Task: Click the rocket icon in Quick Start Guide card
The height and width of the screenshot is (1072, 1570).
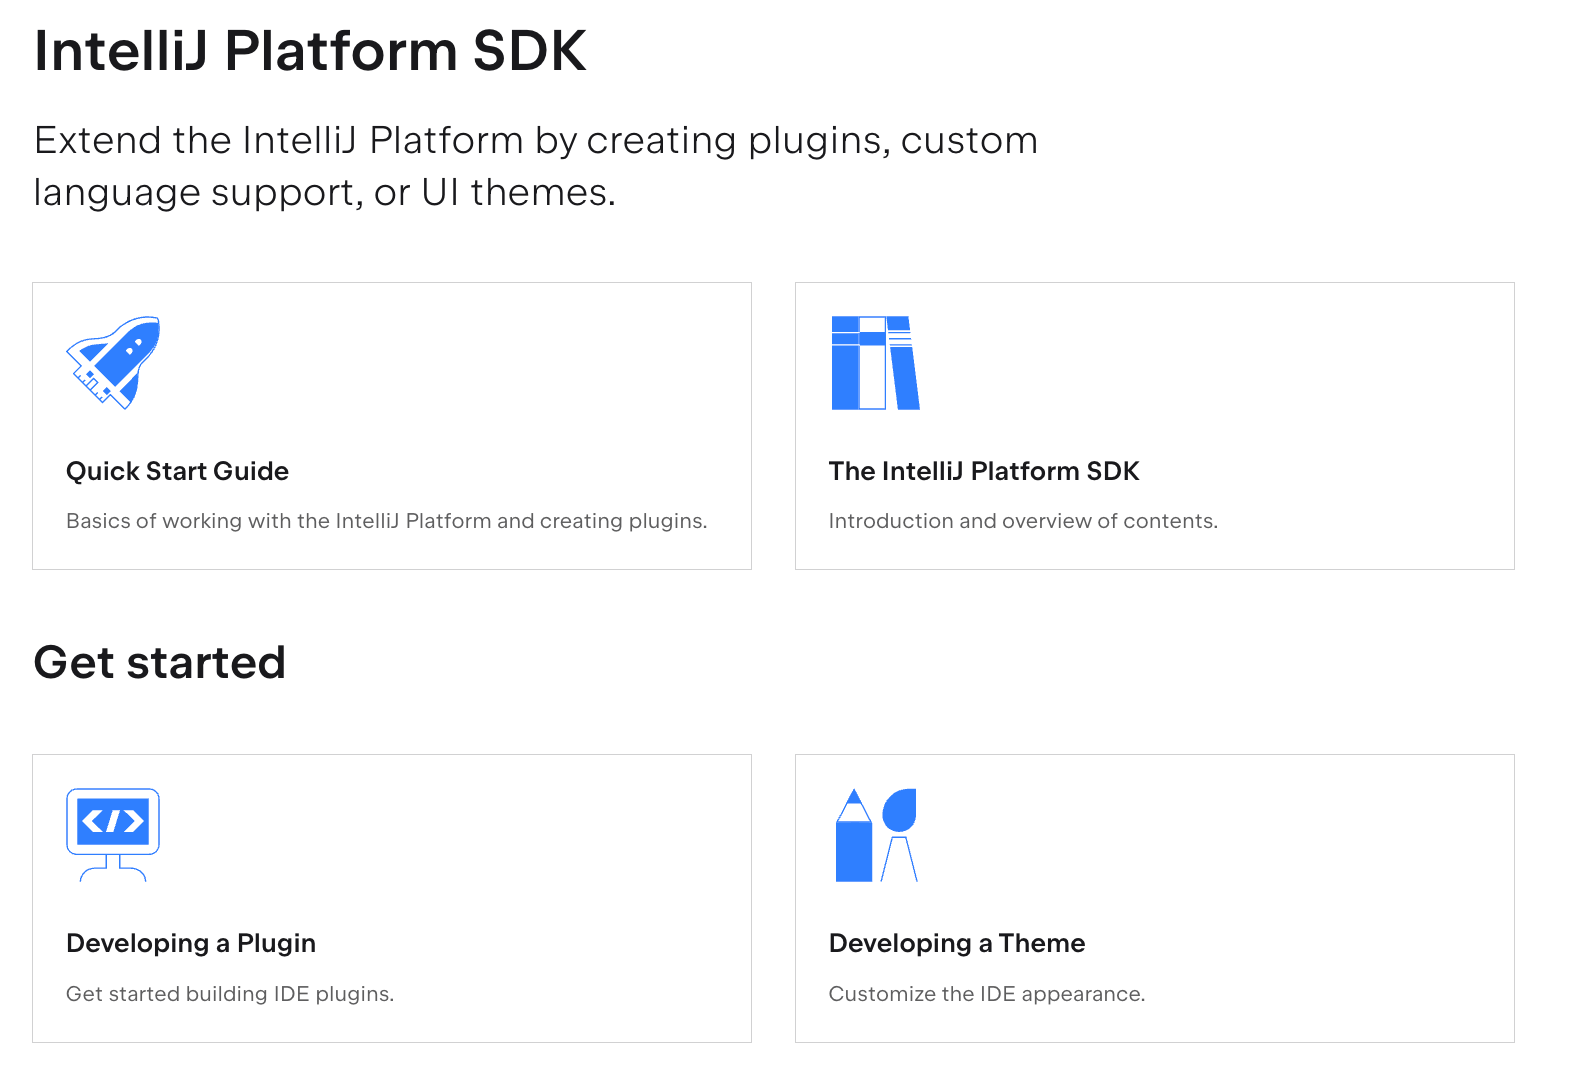Action: point(113,363)
